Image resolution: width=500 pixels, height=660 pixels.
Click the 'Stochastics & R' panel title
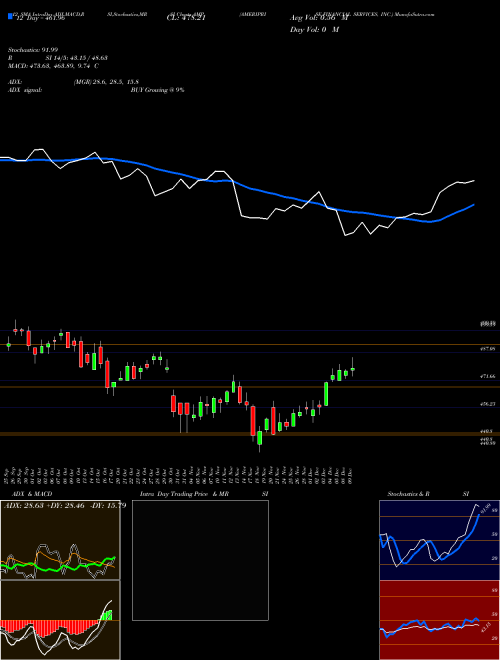(409, 494)
